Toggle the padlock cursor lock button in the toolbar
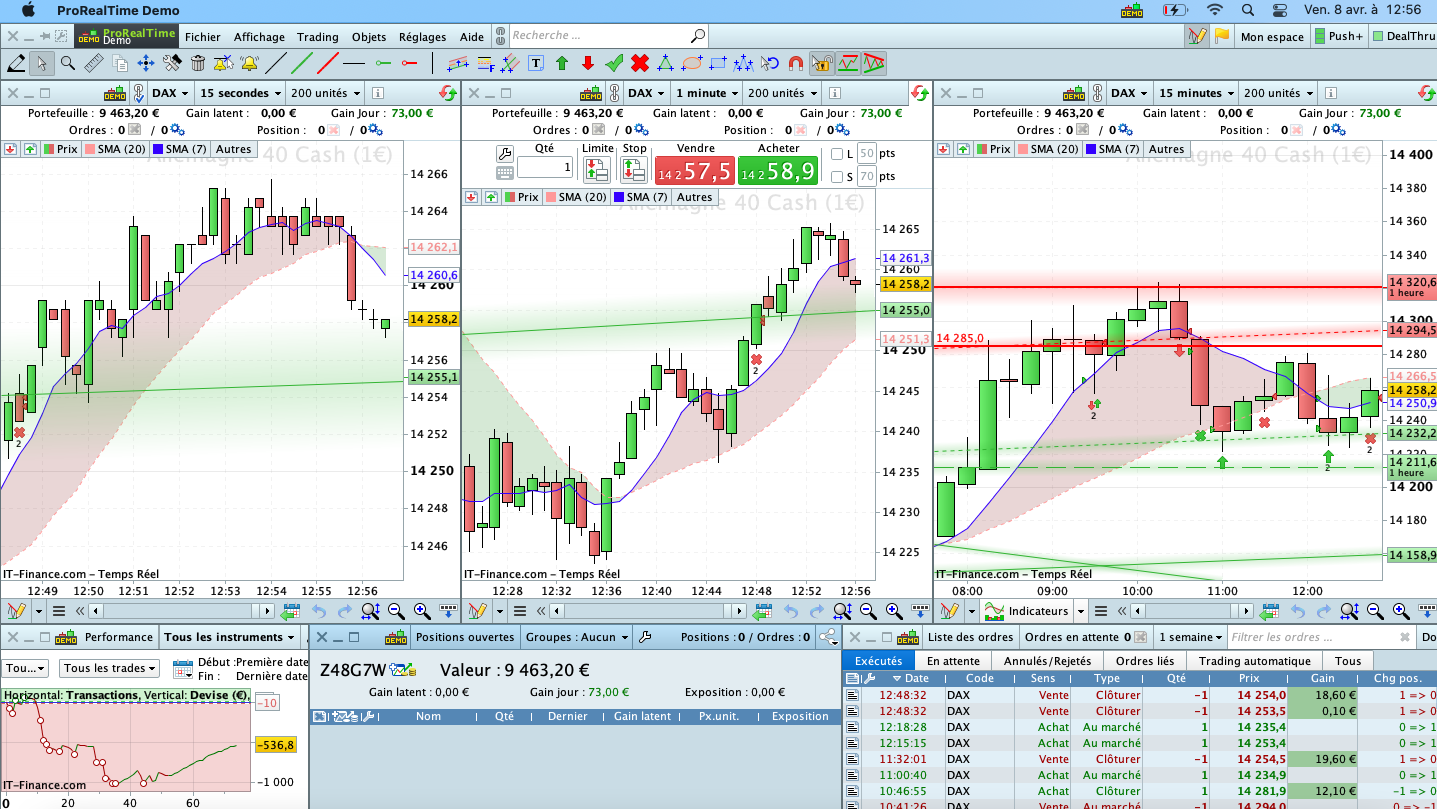The image size is (1437, 809). click(821, 63)
